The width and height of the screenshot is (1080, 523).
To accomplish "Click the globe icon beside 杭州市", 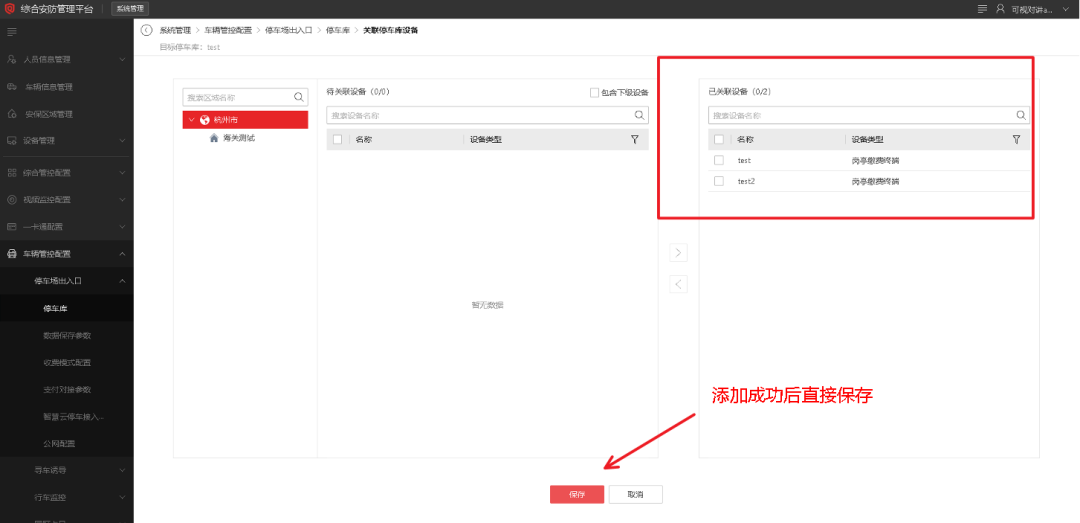I will pyautogui.click(x=205, y=120).
